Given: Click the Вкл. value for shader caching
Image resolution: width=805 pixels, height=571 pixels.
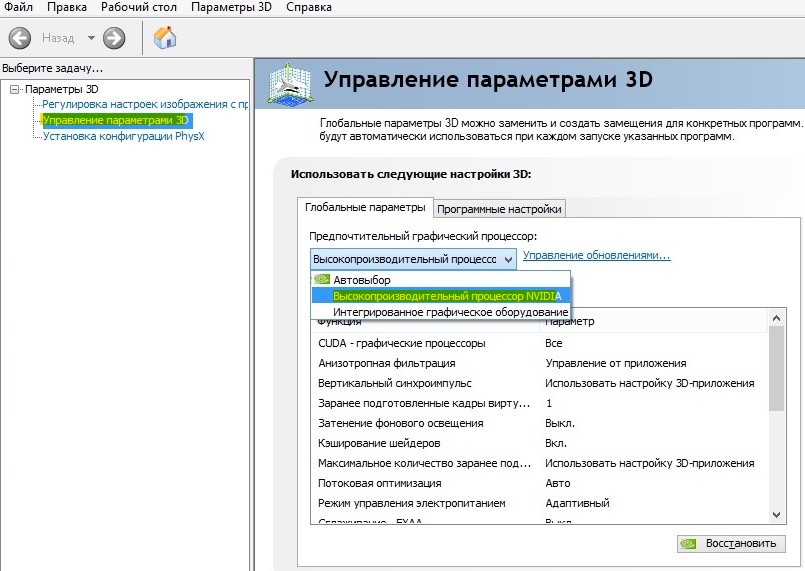Looking at the screenshot, I should (x=556, y=443).
